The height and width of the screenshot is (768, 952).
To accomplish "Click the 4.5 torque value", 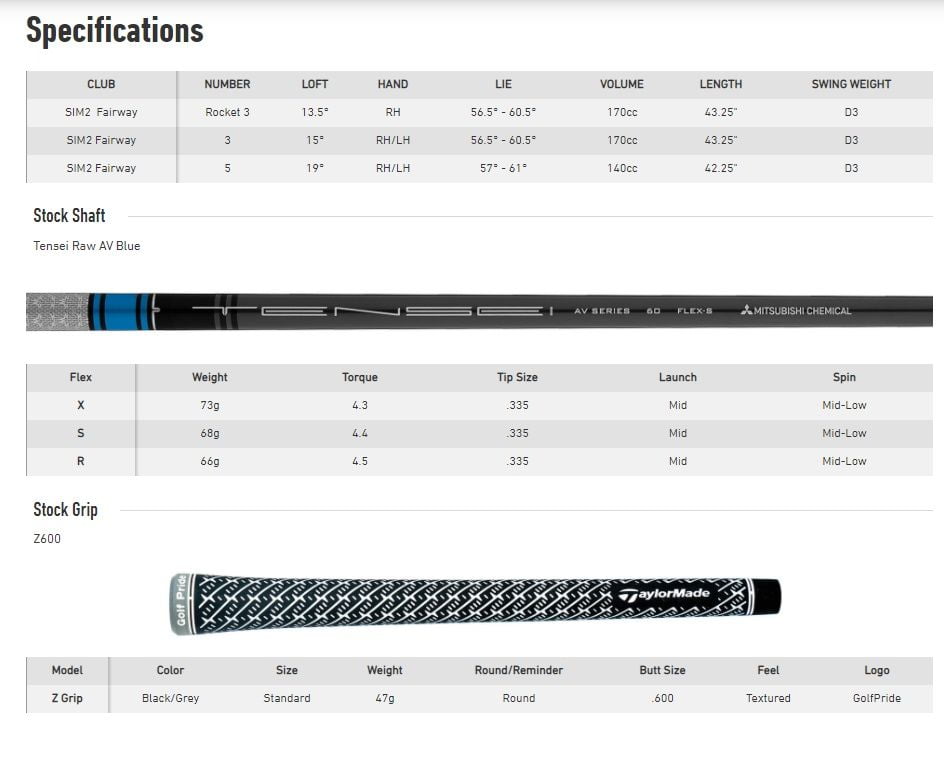I will pyautogui.click(x=359, y=461).
